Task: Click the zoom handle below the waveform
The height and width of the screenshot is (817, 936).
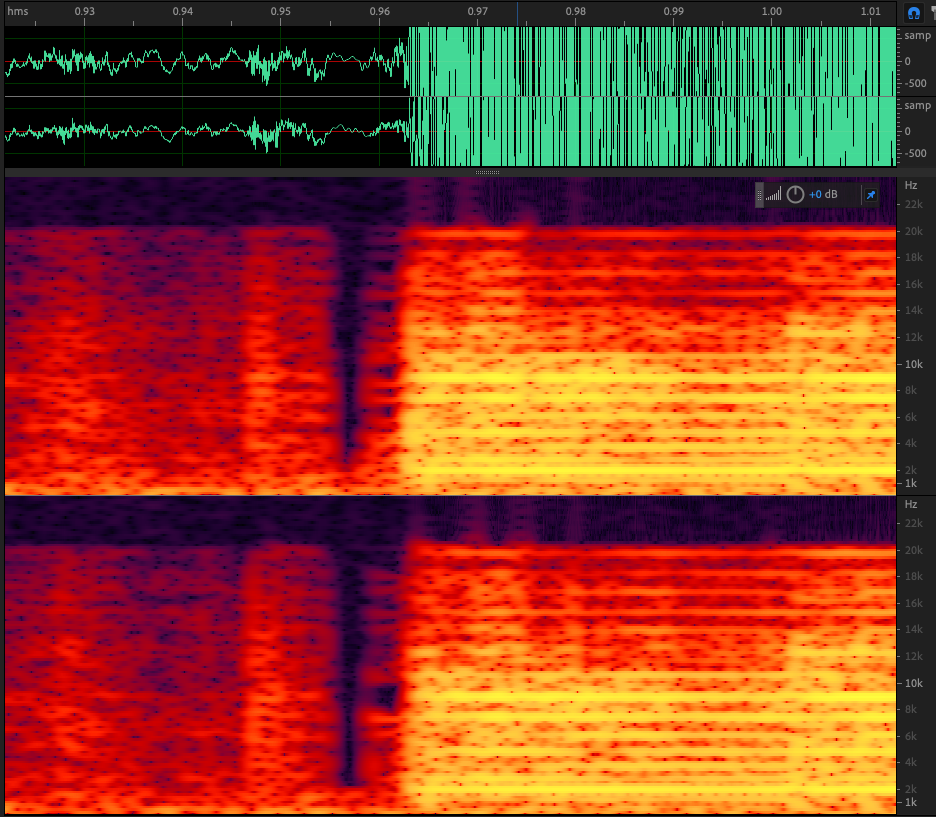Action: click(485, 171)
